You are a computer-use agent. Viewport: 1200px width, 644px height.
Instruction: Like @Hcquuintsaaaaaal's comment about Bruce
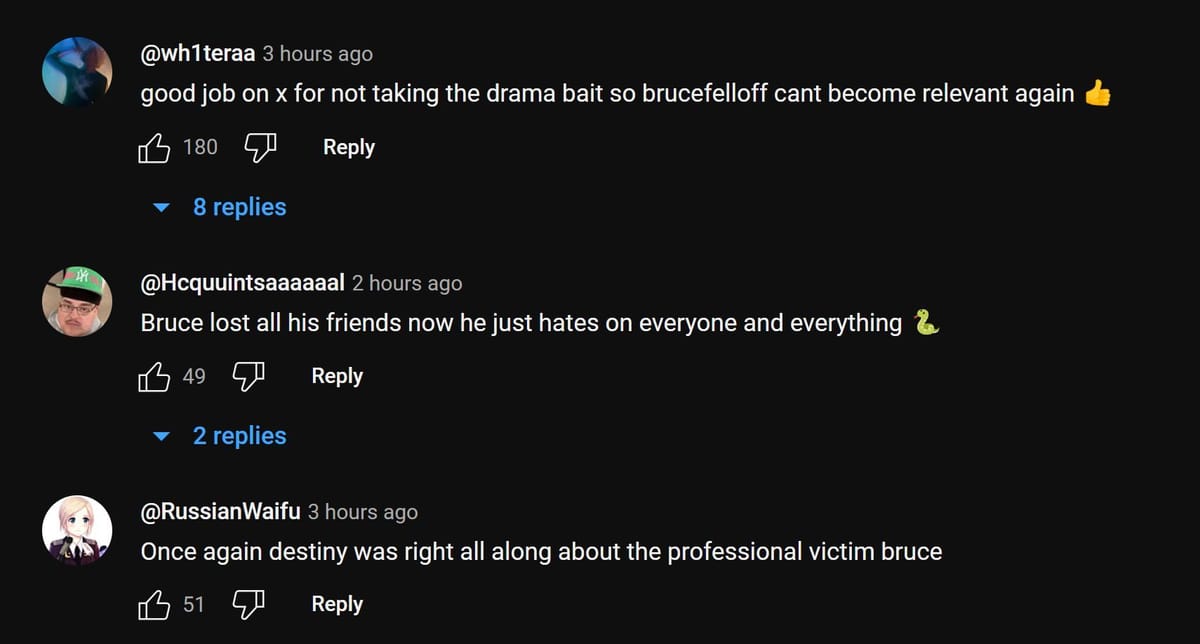(155, 376)
